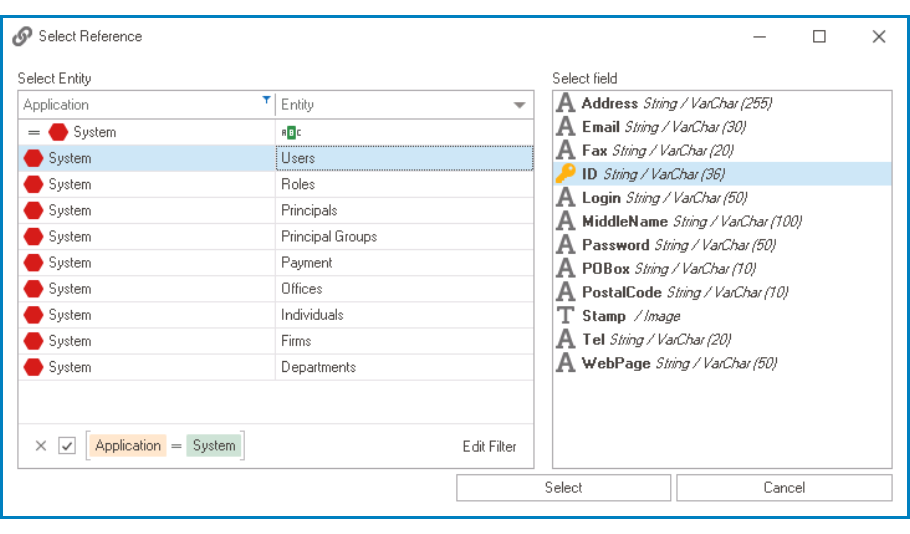Pick the PostalCode field in the list
Screen dimensions: 910x534
click(x=621, y=292)
